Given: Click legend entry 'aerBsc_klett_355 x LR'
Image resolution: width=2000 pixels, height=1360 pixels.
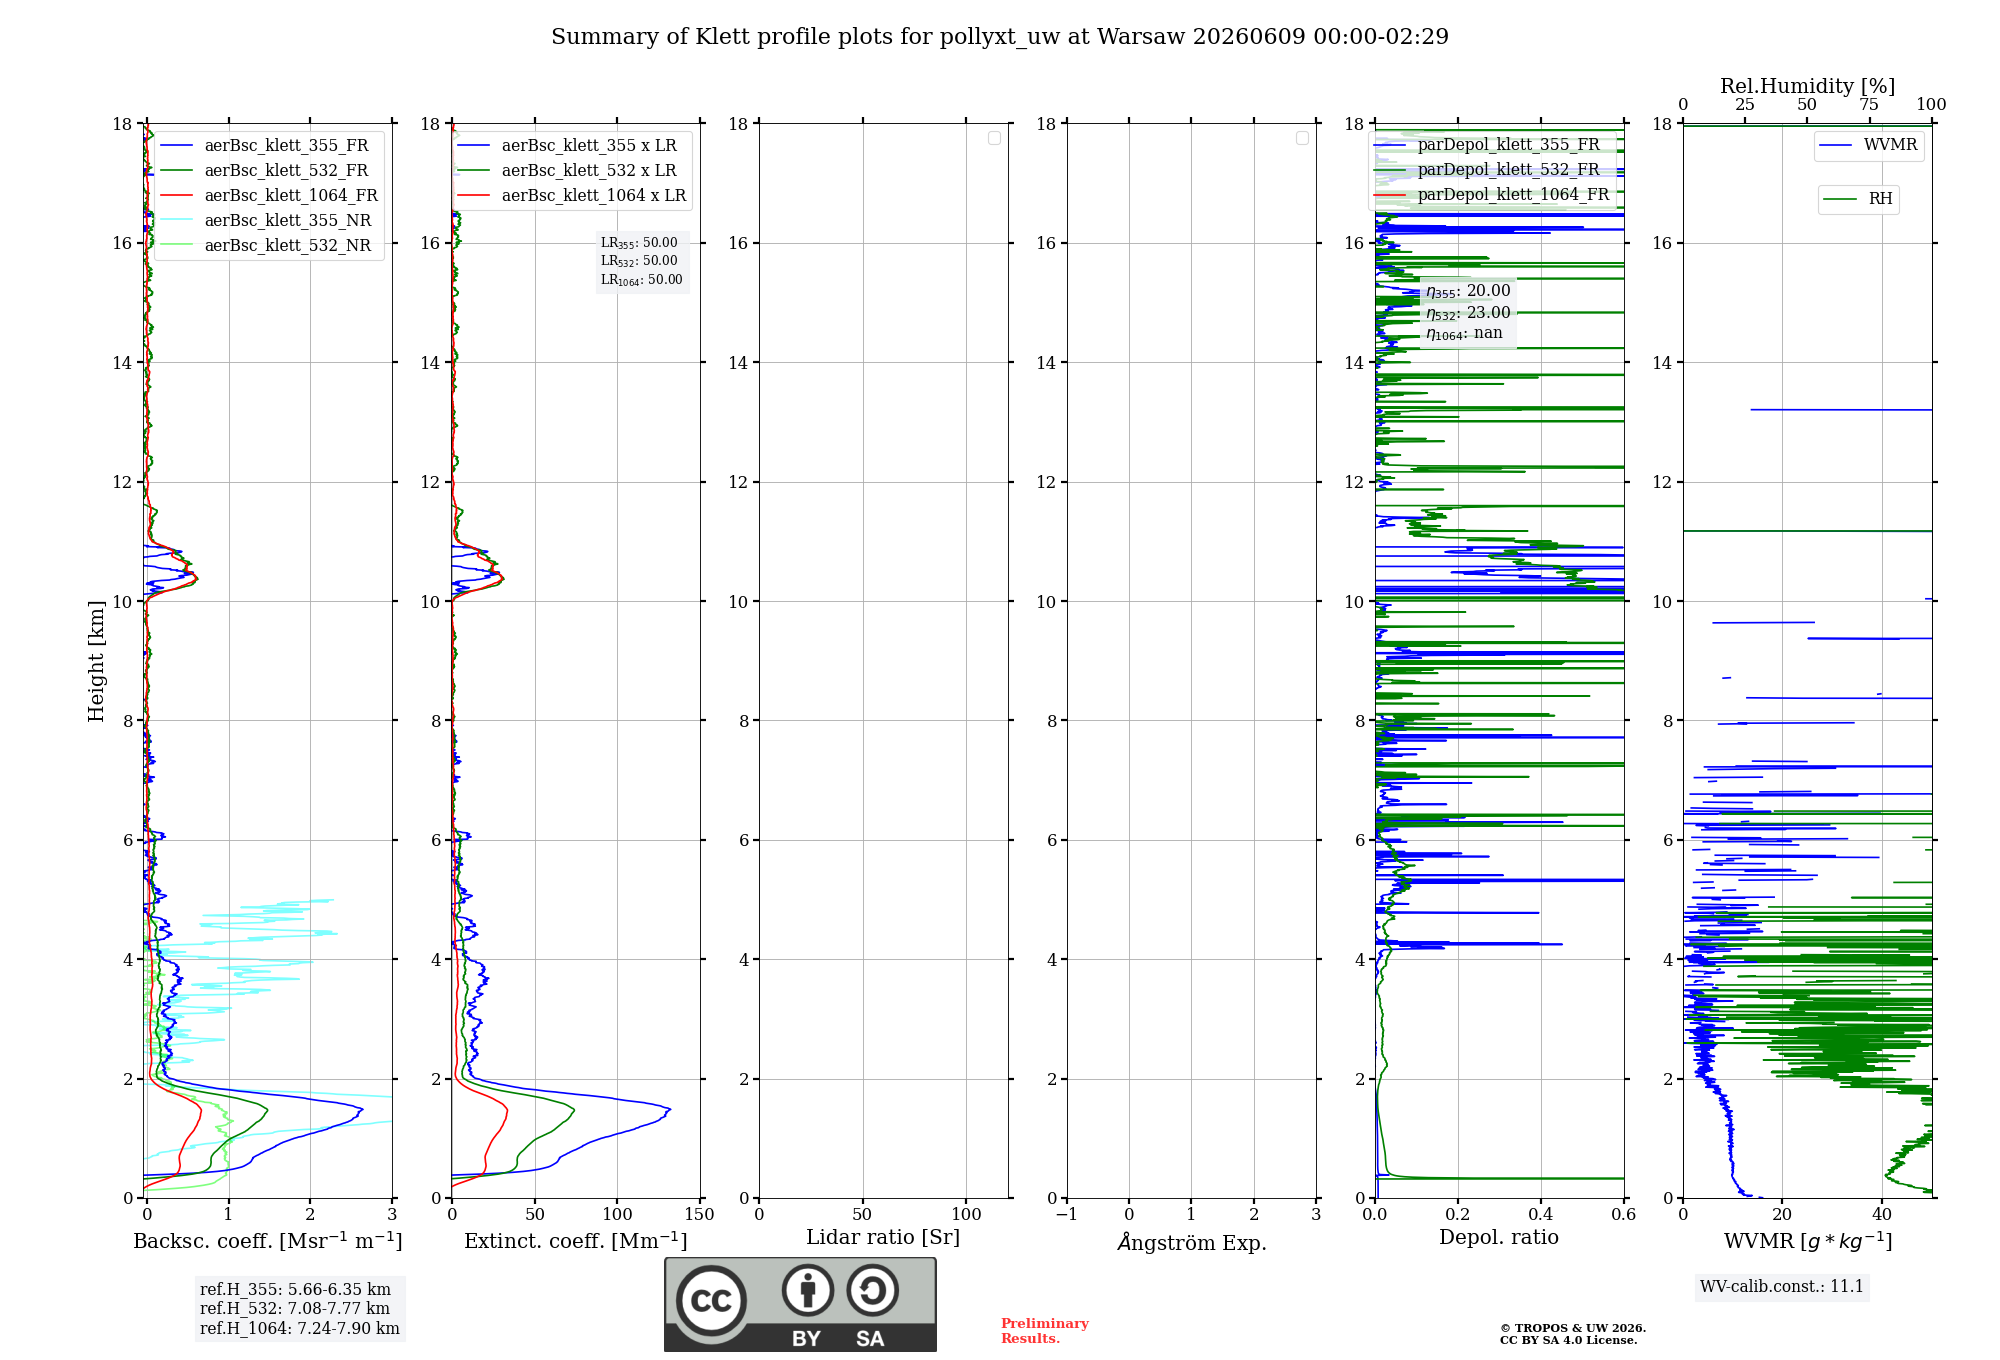Looking at the screenshot, I should (589, 146).
